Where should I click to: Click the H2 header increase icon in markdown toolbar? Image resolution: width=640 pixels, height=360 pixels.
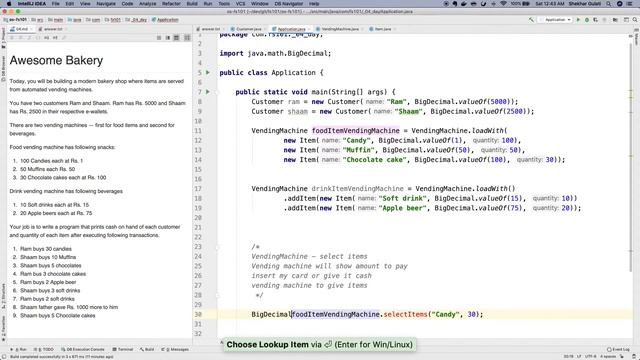tap(55, 38)
